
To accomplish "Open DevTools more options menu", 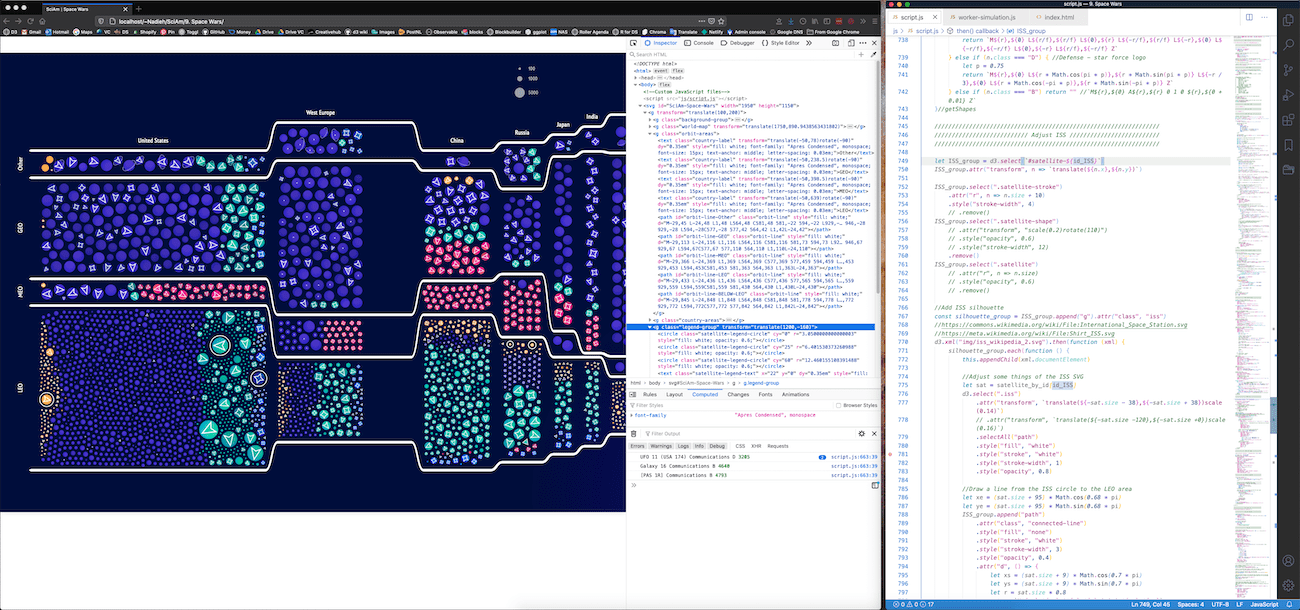I will 862,43.
